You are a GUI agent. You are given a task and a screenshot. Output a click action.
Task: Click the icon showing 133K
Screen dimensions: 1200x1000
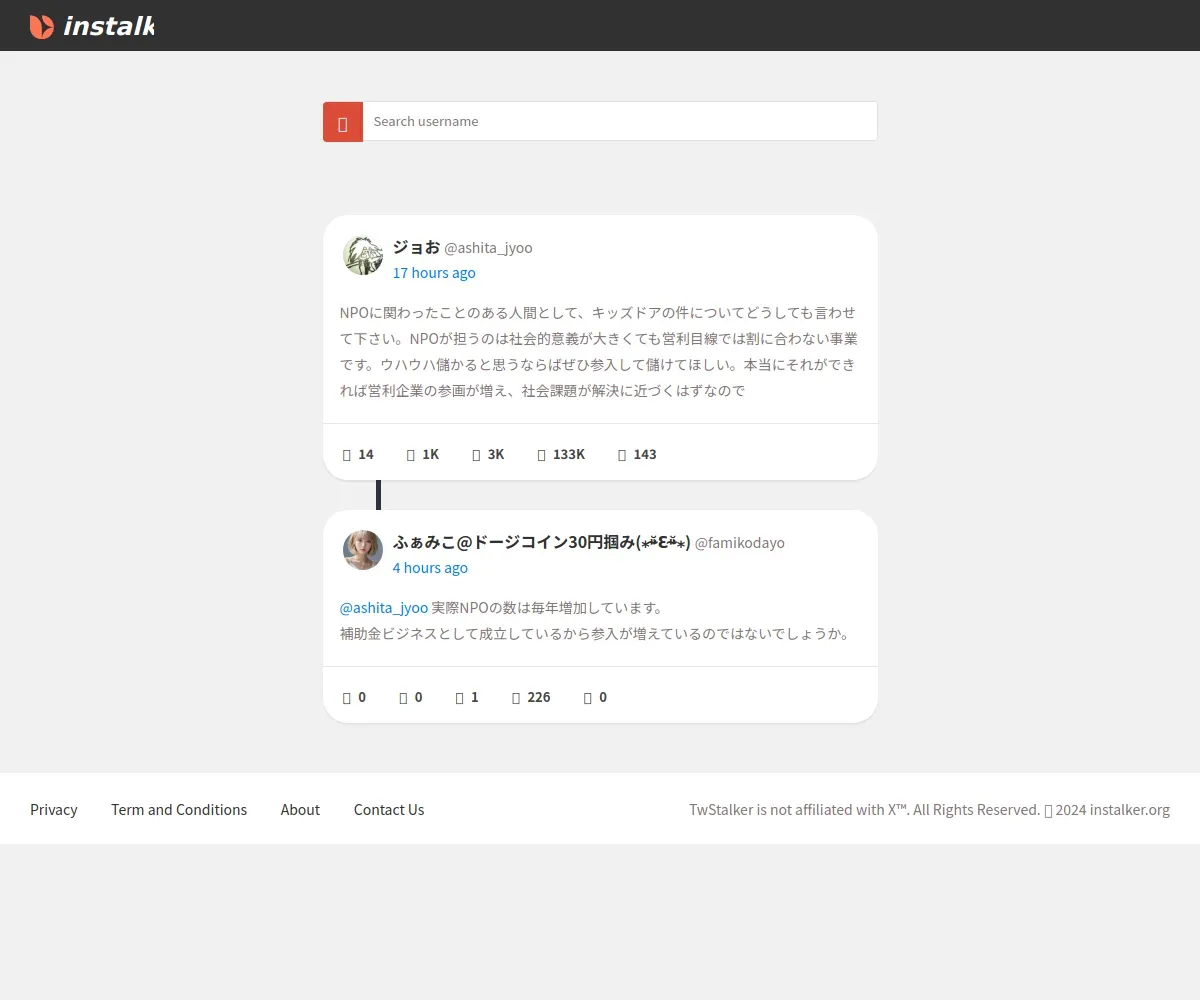click(x=542, y=454)
